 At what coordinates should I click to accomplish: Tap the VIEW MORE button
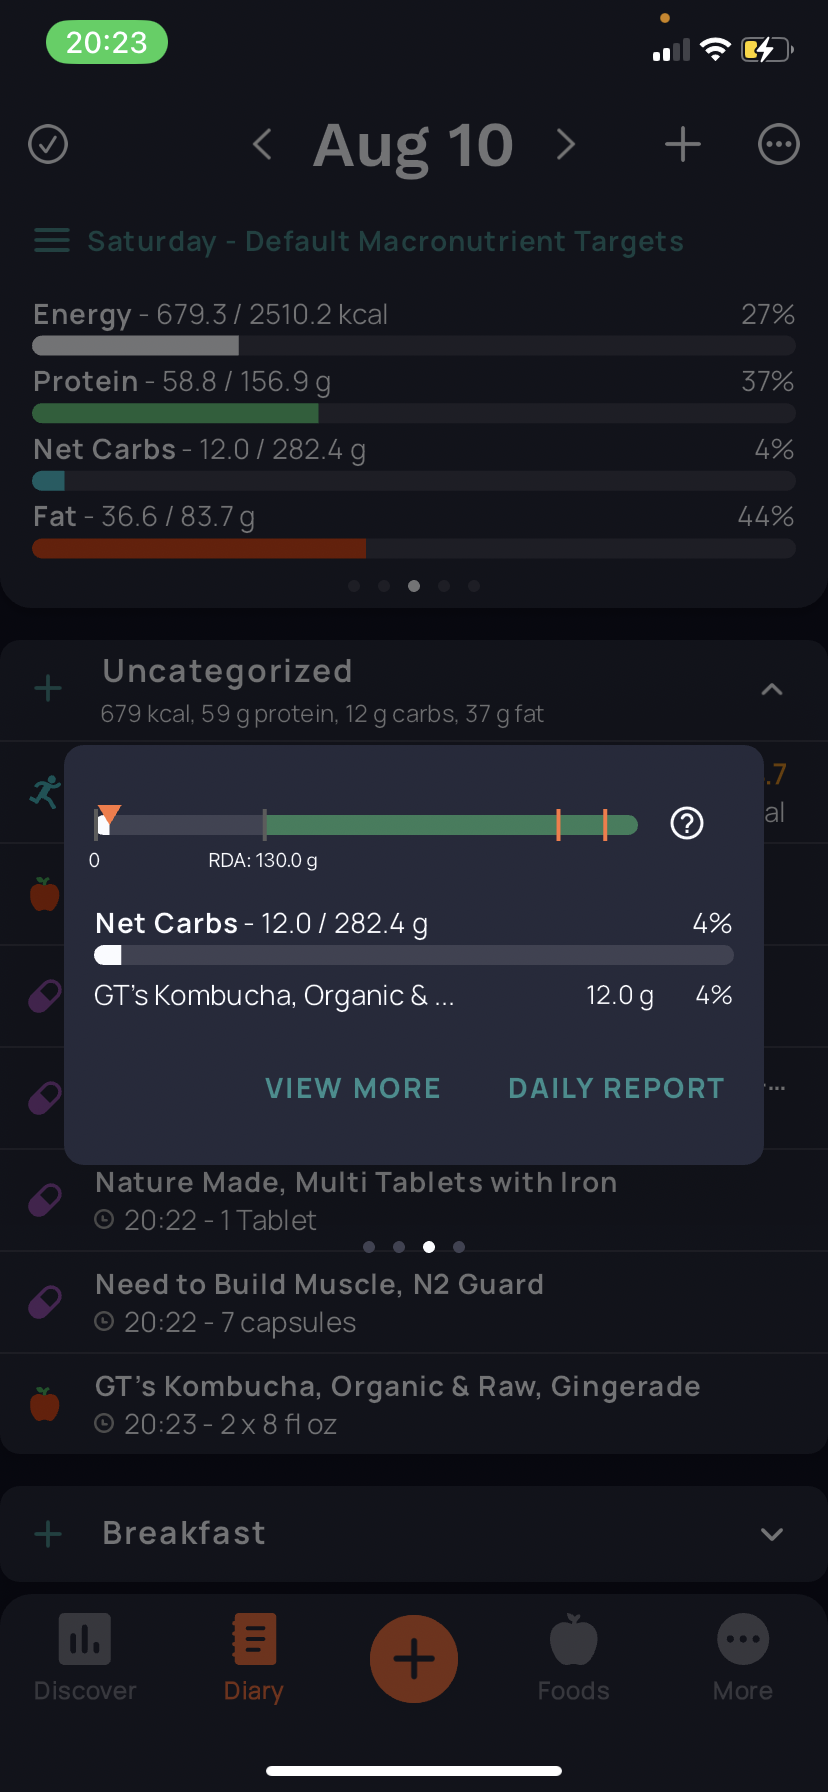353,1088
